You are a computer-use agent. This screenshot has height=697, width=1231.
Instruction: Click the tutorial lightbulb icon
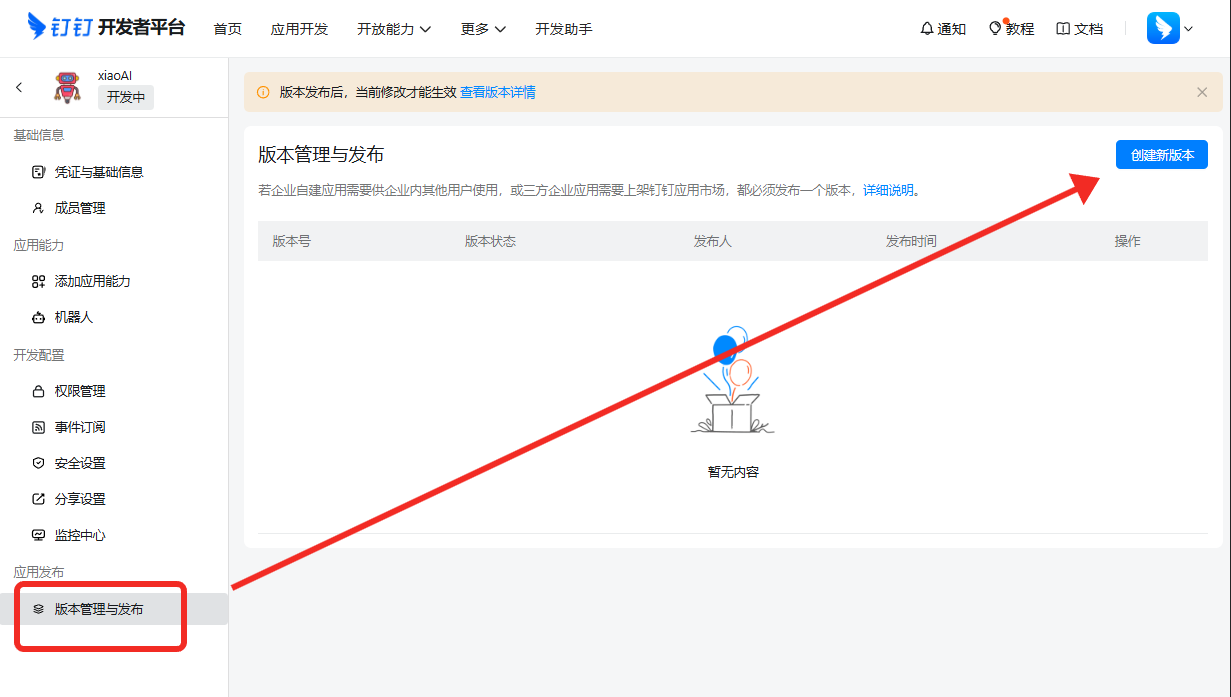[x=995, y=29]
